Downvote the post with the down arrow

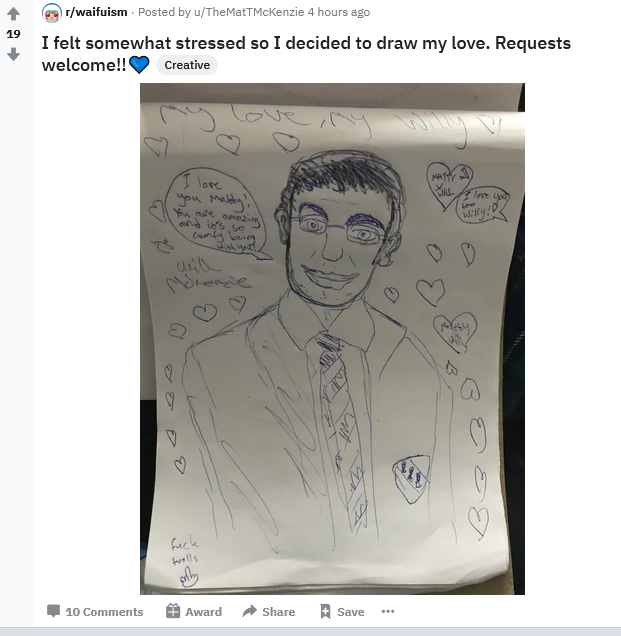[13, 54]
